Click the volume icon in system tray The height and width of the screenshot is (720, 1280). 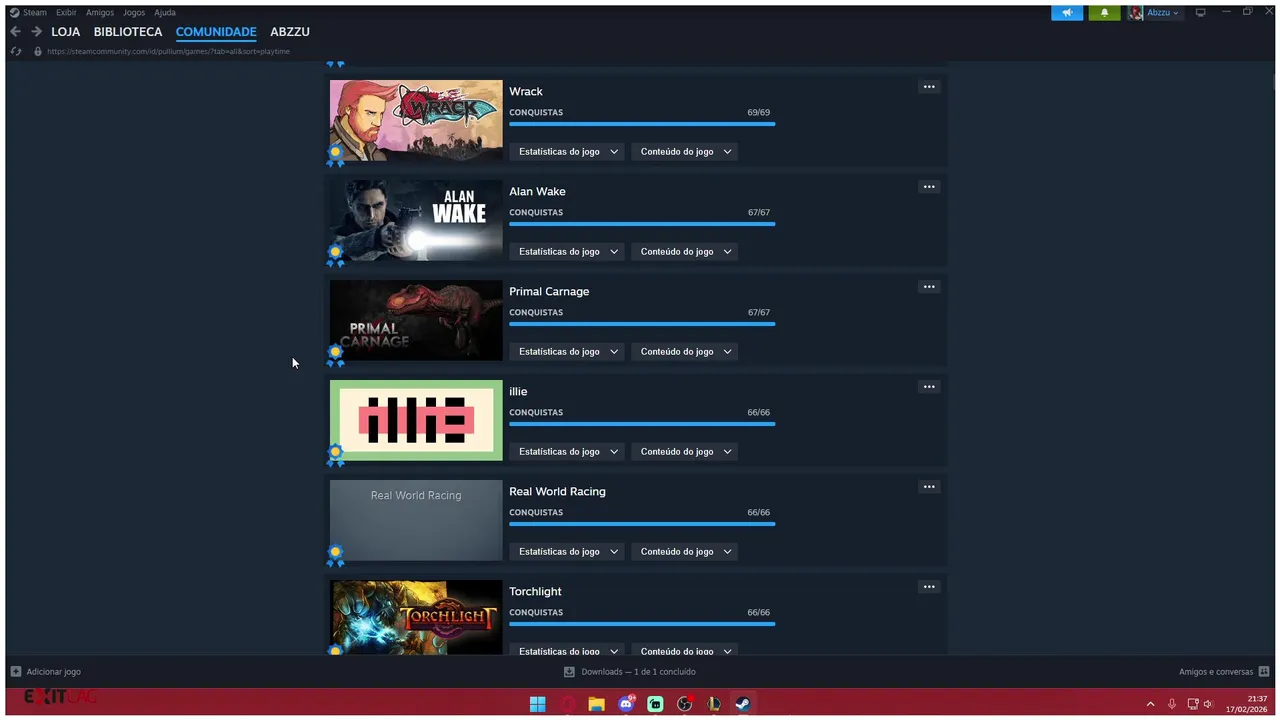click(x=1208, y=704)
